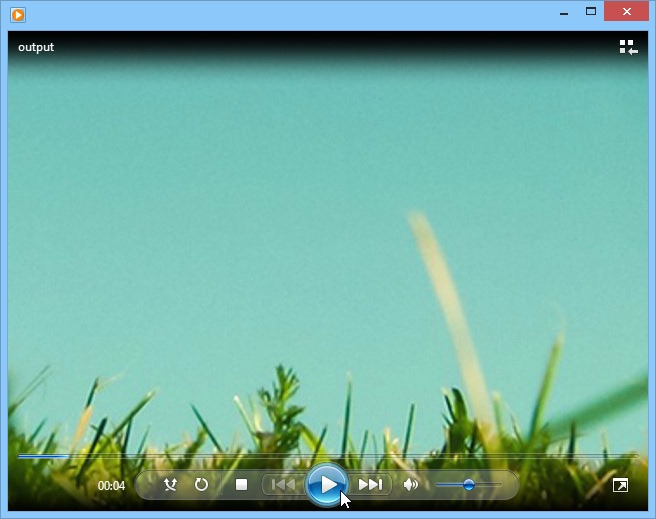Minimize the player window
This screenshot has height=519, width=656.
(x=564, y=12)
